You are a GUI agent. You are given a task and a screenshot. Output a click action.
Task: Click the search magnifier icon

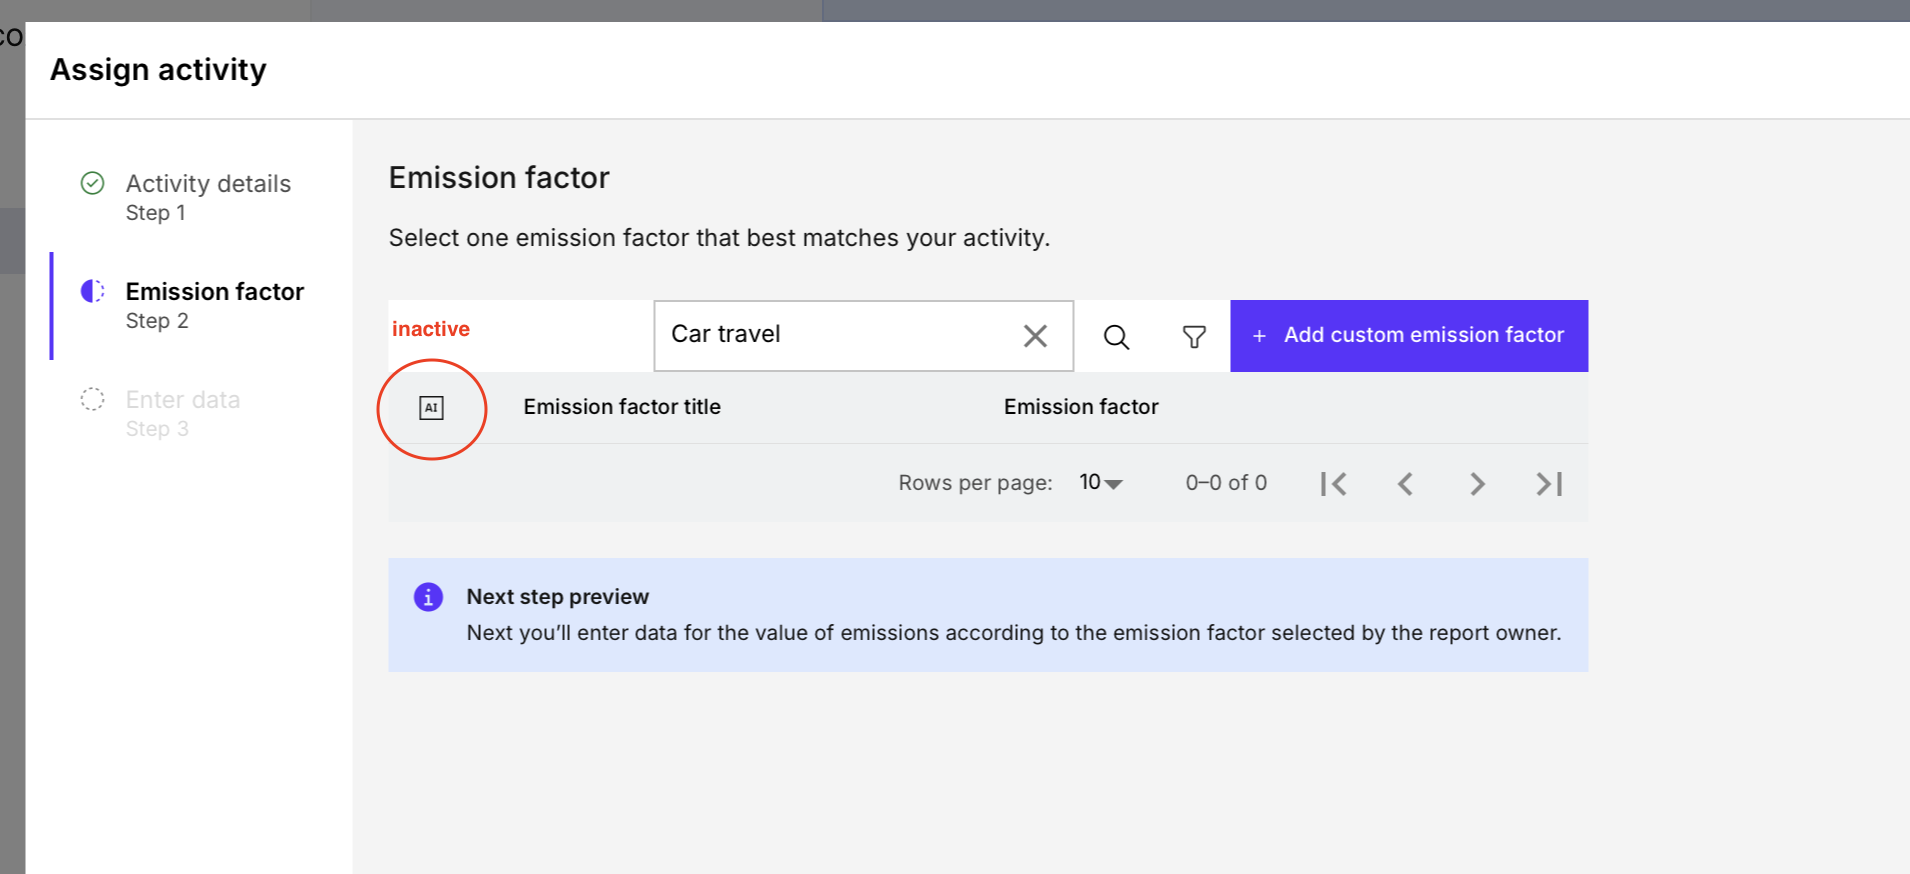(x=1116, y=337)
